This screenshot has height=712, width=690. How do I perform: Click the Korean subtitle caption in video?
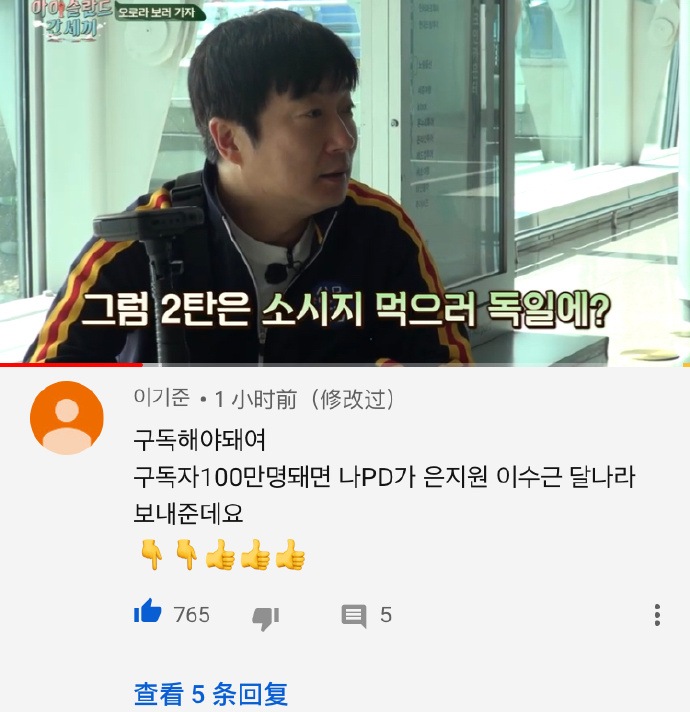(345, 310)
